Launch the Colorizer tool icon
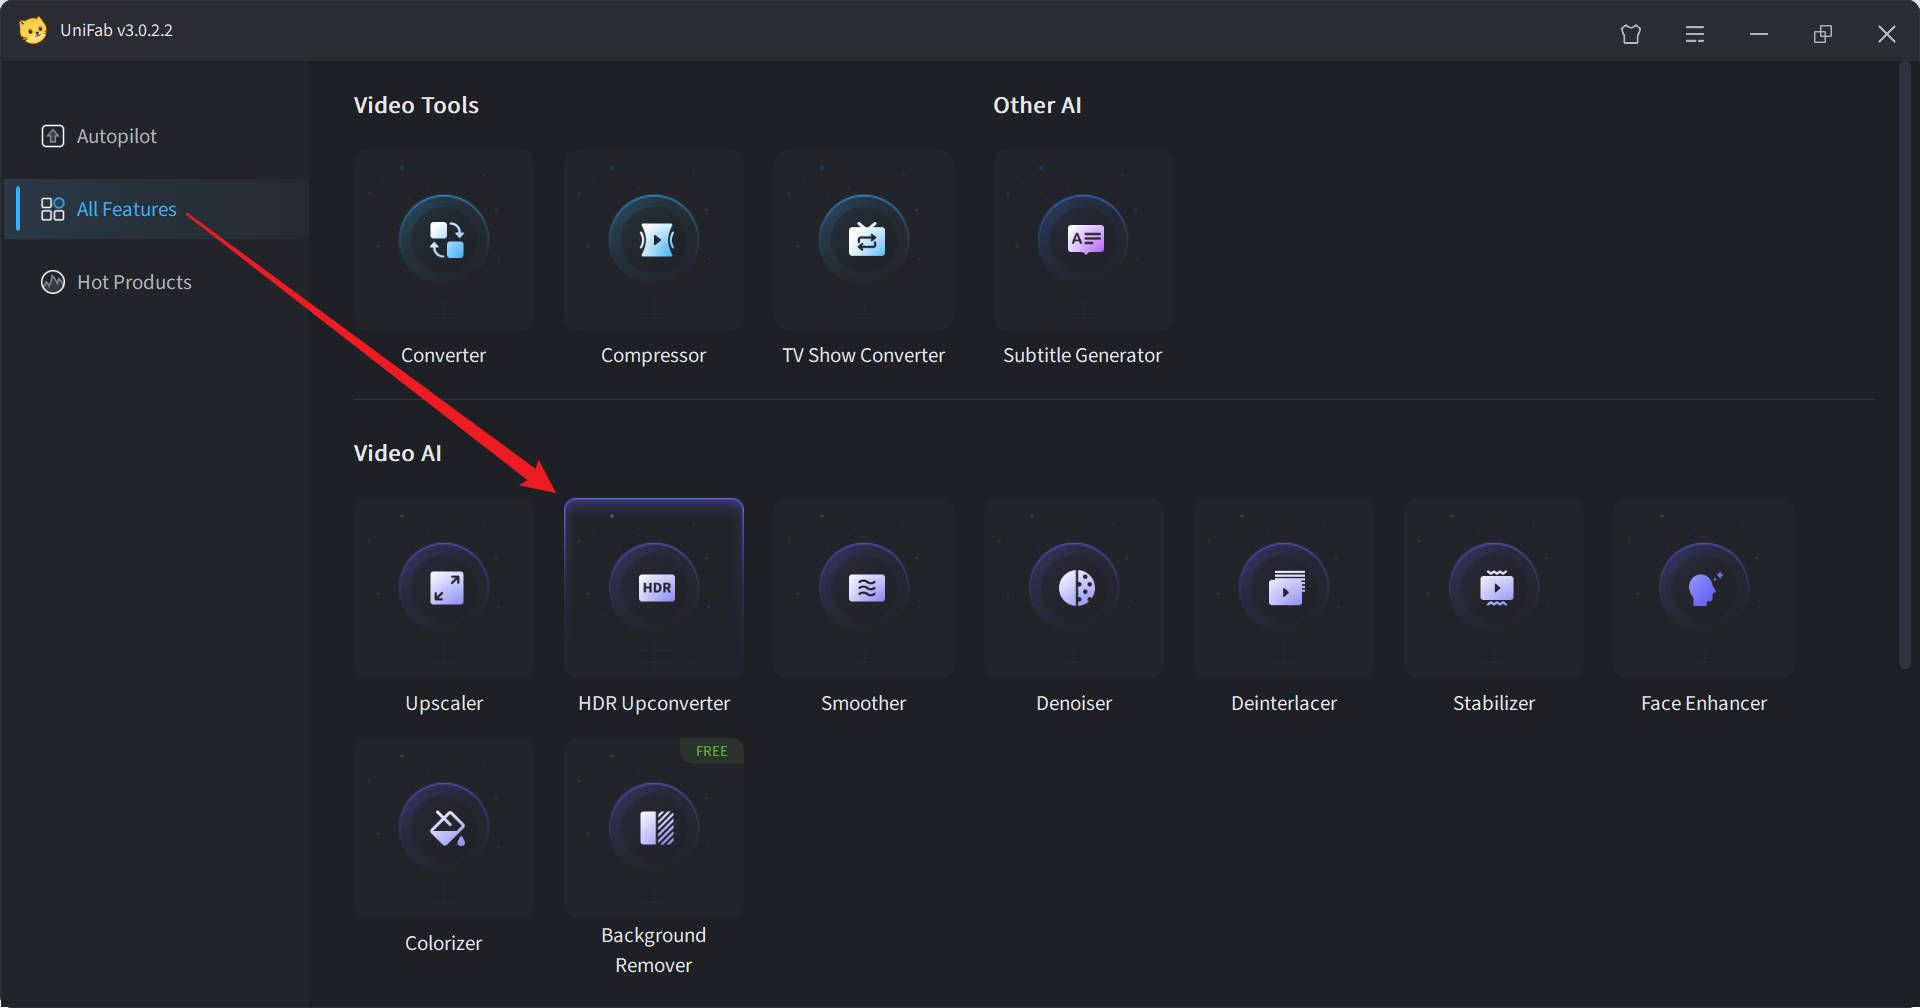1920x1008 pixels. pyautogui.click(x=444, y=828)
